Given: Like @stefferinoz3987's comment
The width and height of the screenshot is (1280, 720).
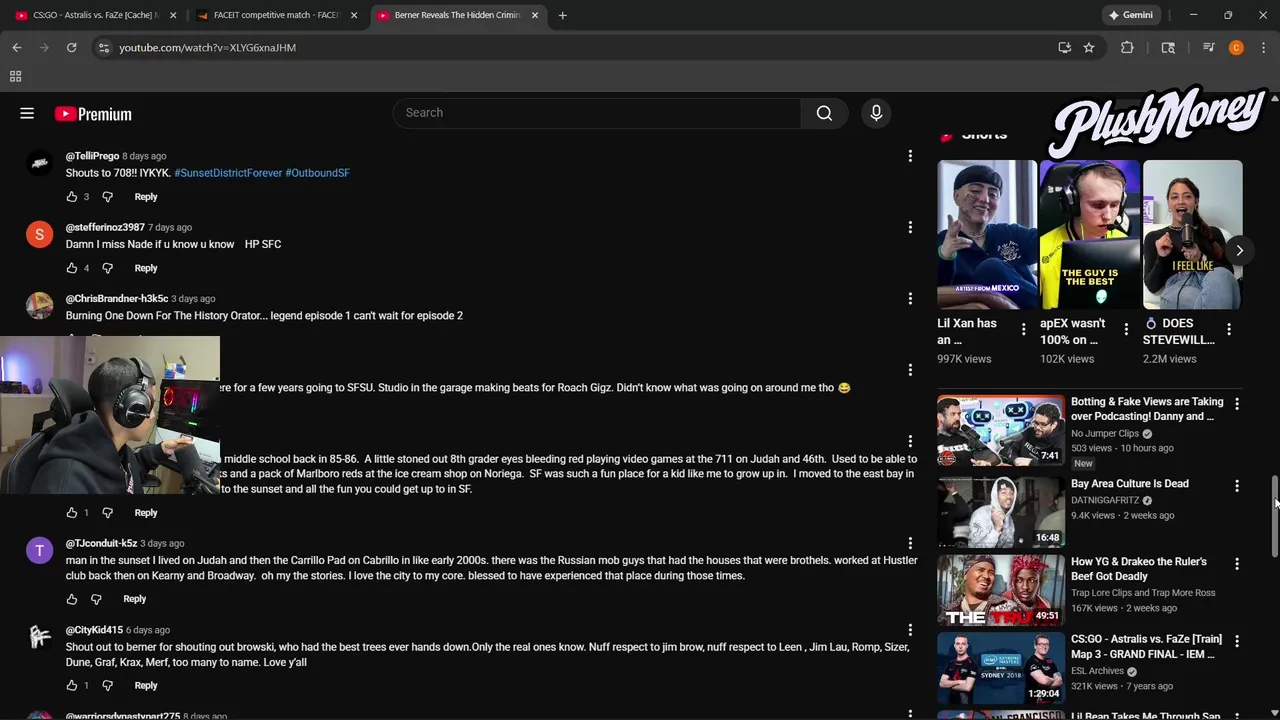Looking at the screenshot, I should (71, 268).
